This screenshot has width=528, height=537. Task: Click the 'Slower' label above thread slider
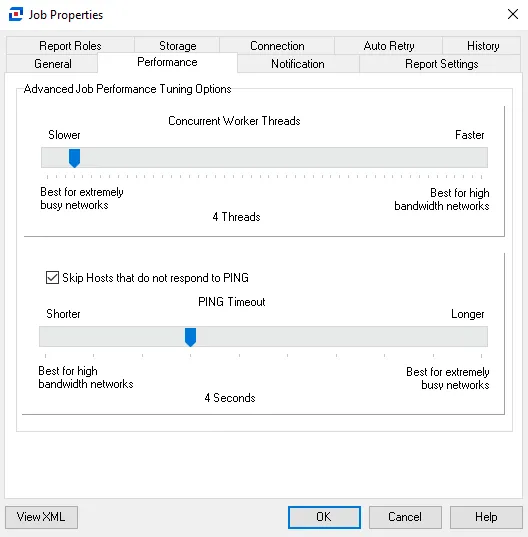pyautogui.click(x=64, y=135)
